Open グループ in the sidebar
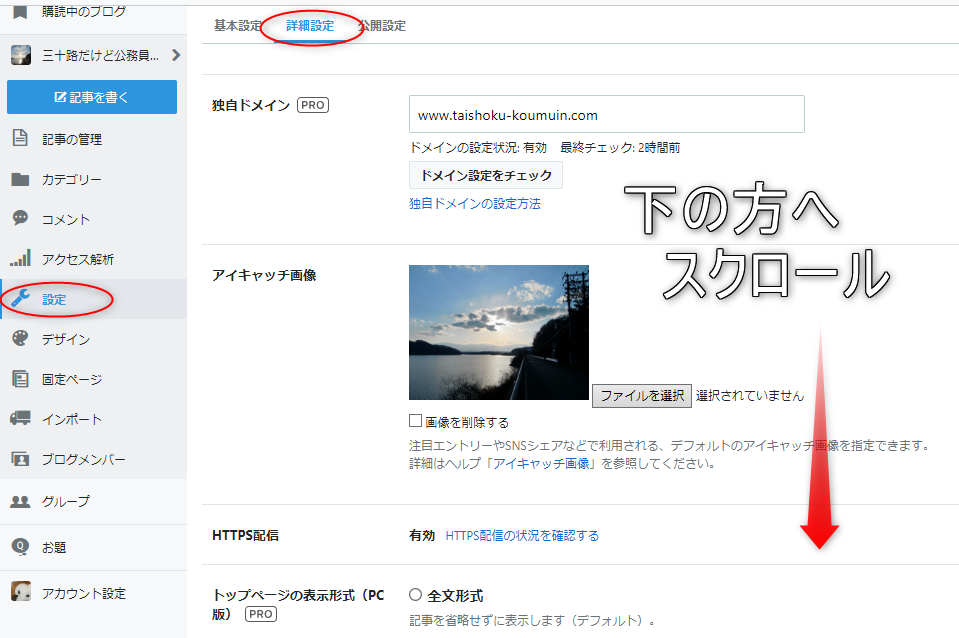Image resolution: width=959 pixels, height=638 pixels. click(x=66, y=502)
